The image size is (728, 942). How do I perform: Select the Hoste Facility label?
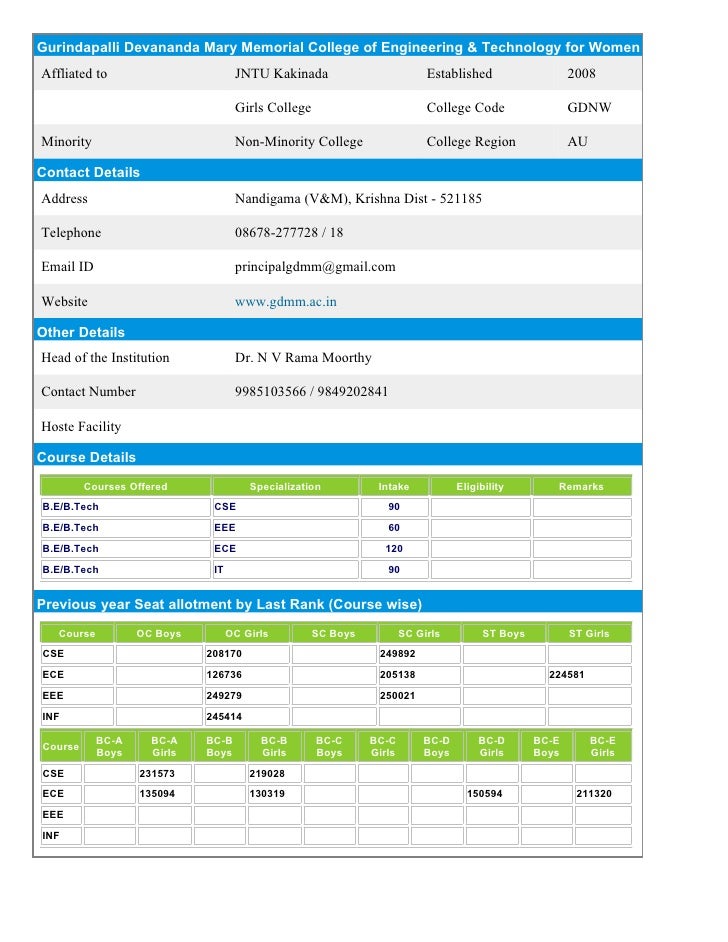[x=81, y=427]
